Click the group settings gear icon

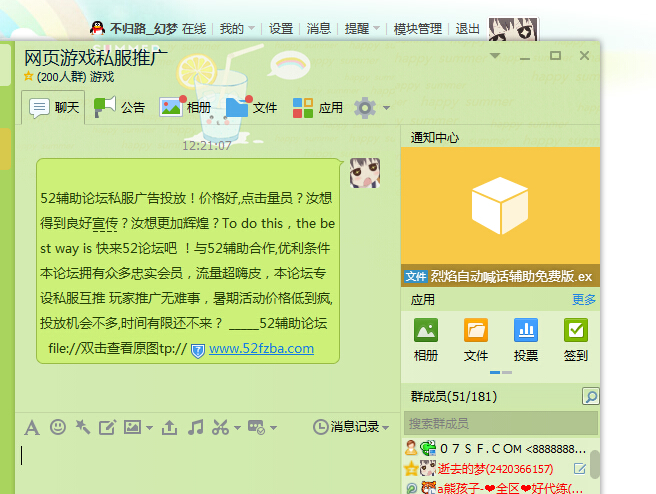pyautogui.click(x=365, y=108)
